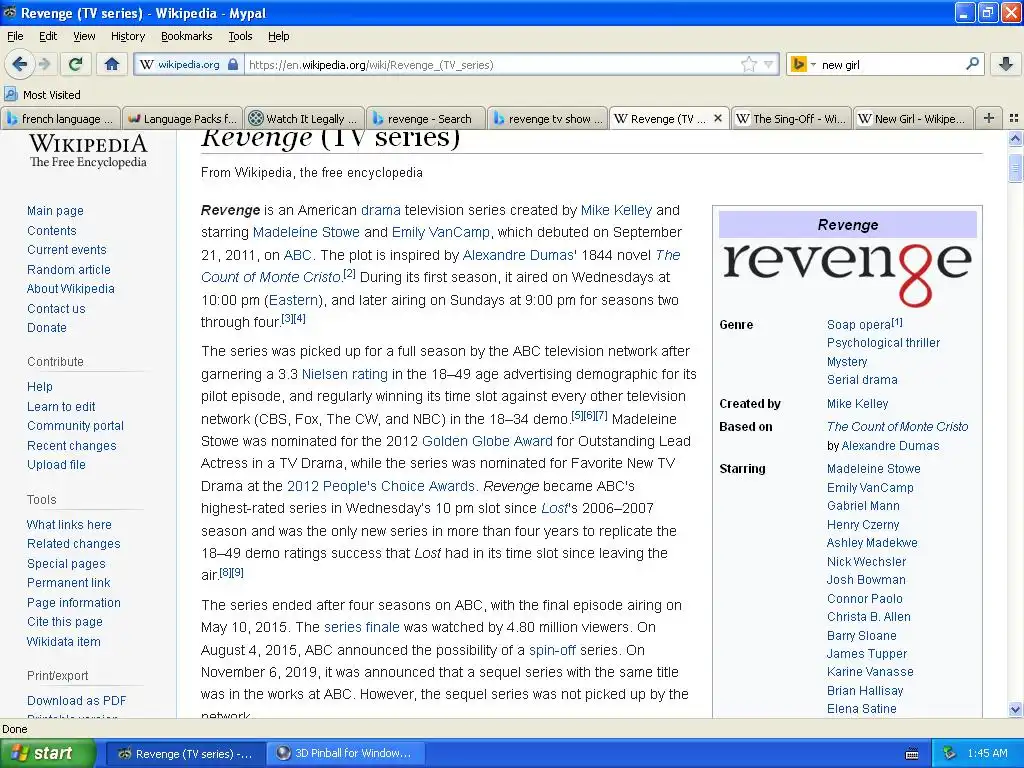Open the Windows Start button
Image resolution: width=1024 pixels, height=768 pixels.
(47, 753)
